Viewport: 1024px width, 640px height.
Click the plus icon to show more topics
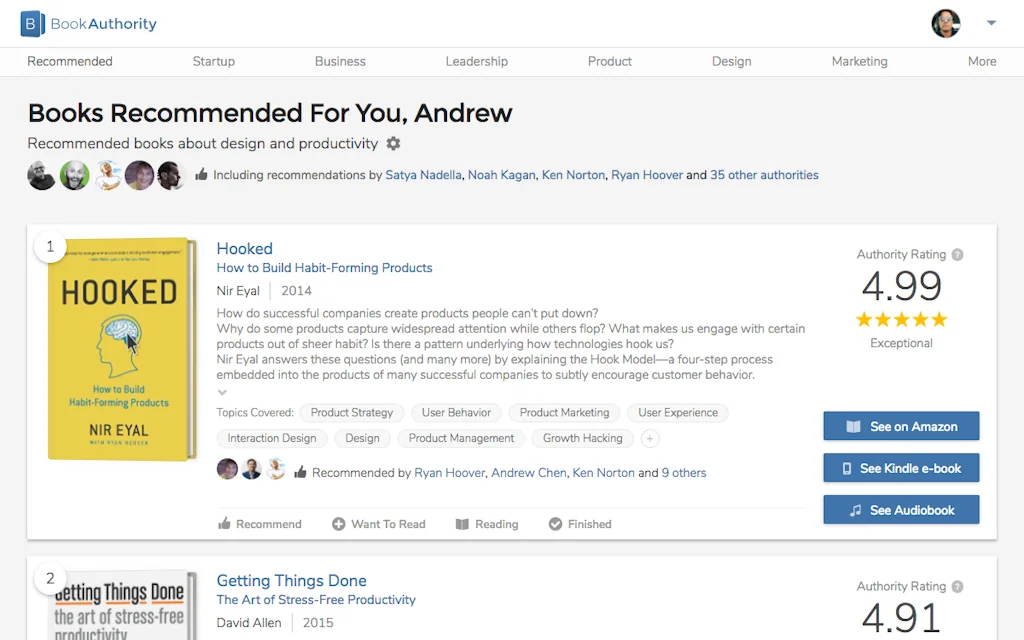[649, 438]
